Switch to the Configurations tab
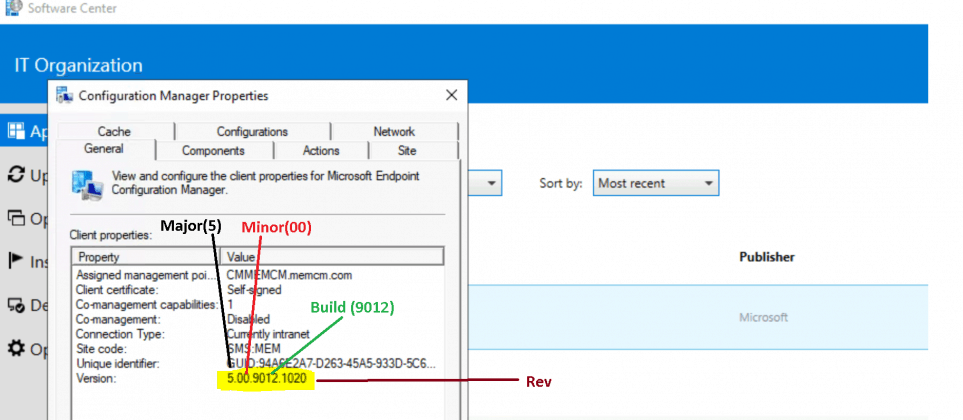 pyautogui.click(x=252, y=131)
